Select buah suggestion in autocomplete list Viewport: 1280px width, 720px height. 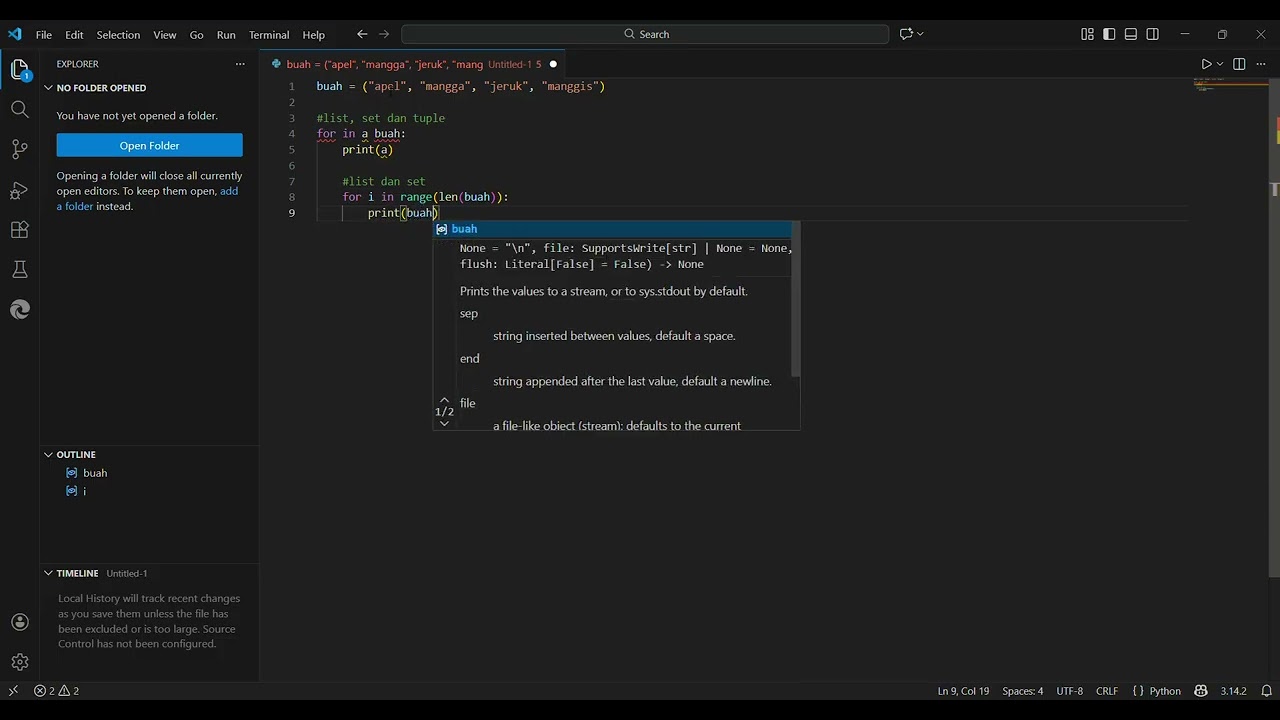[x=612, y=229]
